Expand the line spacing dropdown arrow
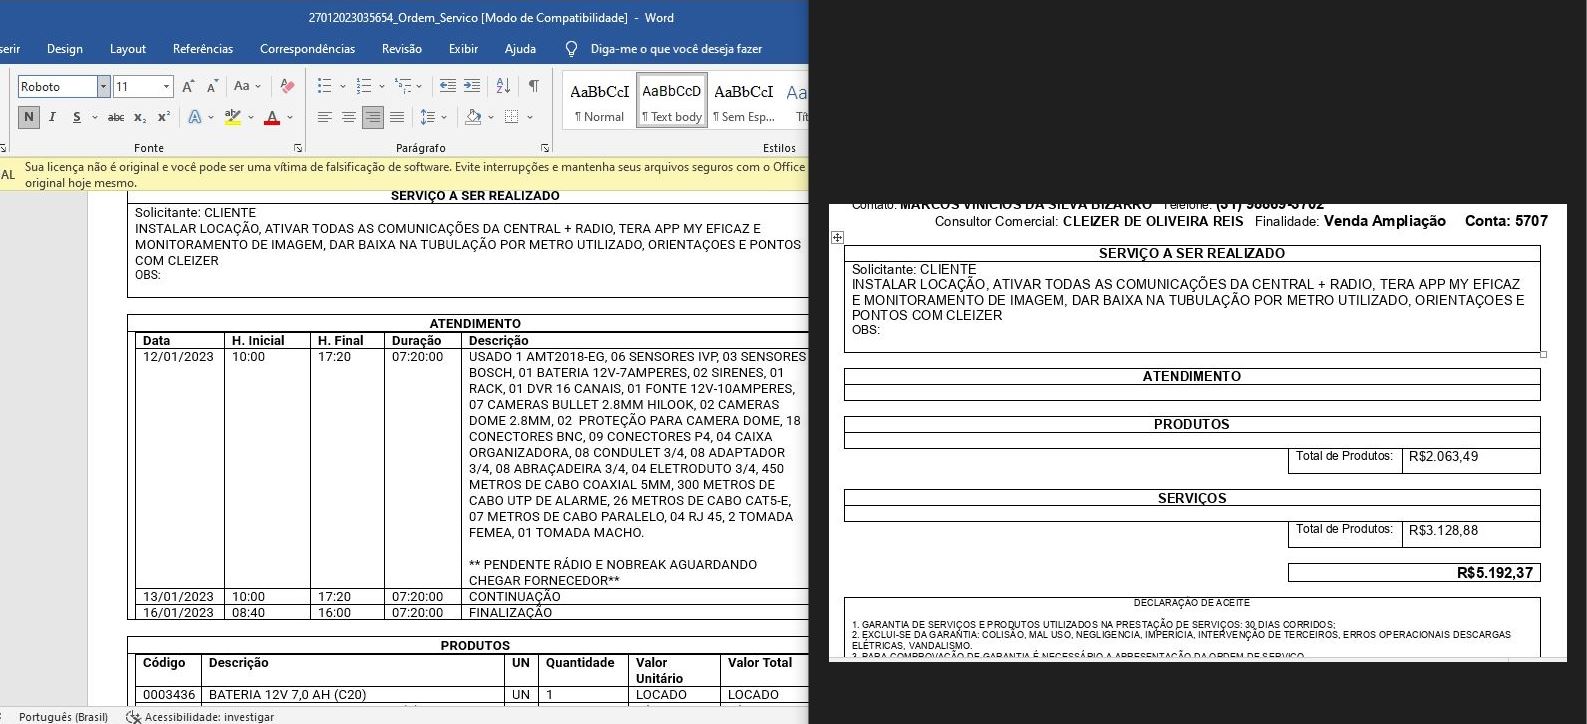This screenshot has height=724, width=1587. point(445,117)
